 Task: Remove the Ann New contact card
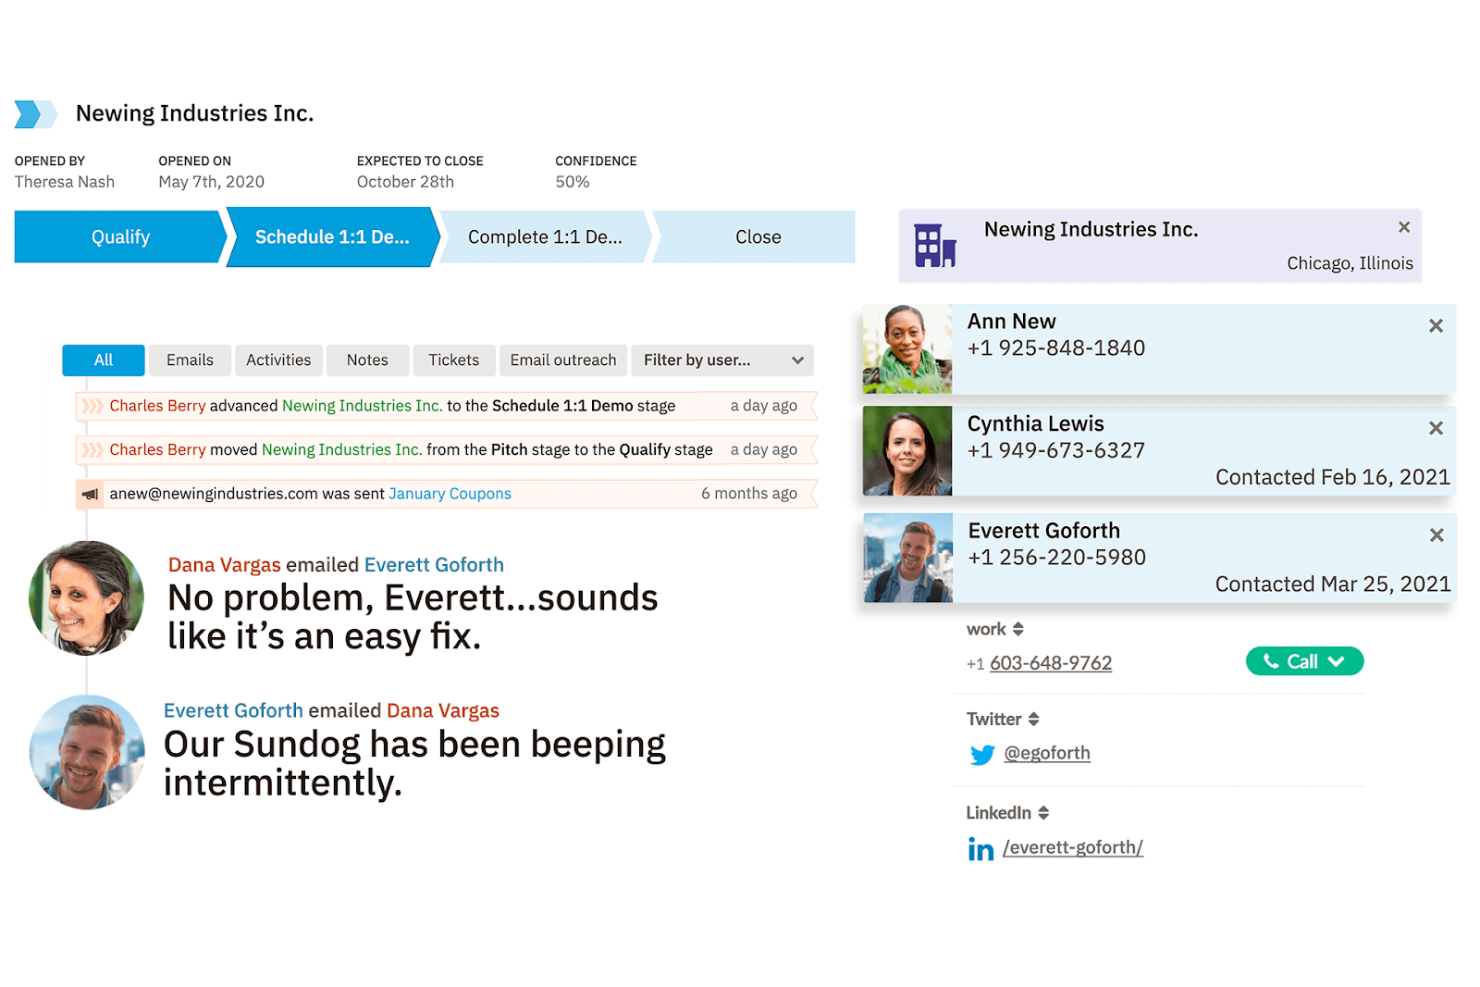[x=1436, y=326]
